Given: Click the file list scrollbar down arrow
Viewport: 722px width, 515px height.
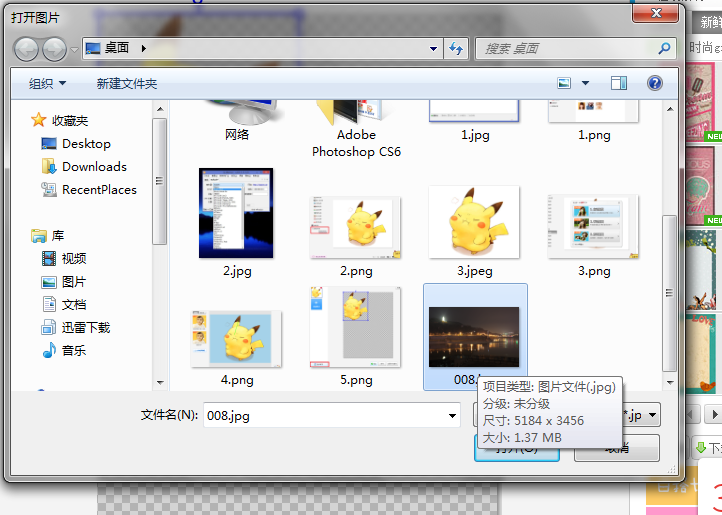Looking at the screenshot, I should coord(670,382).
